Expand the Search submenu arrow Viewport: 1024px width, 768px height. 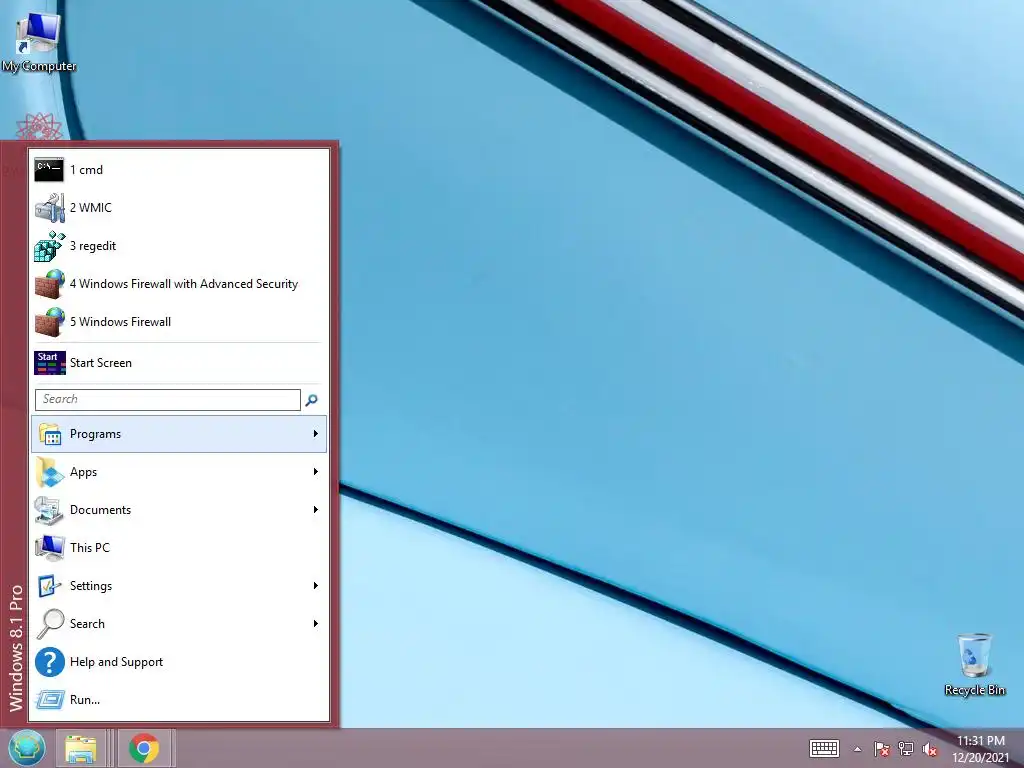pos(315,624)
